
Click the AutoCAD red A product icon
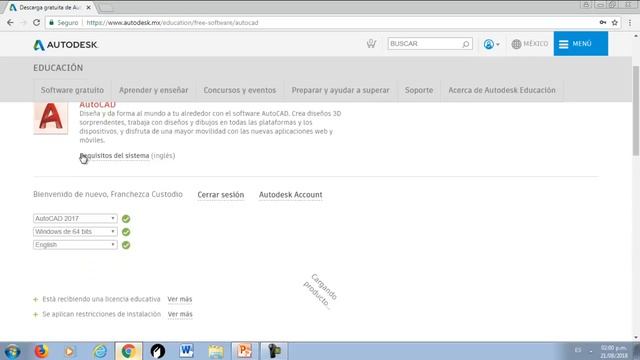pos(51,117)
